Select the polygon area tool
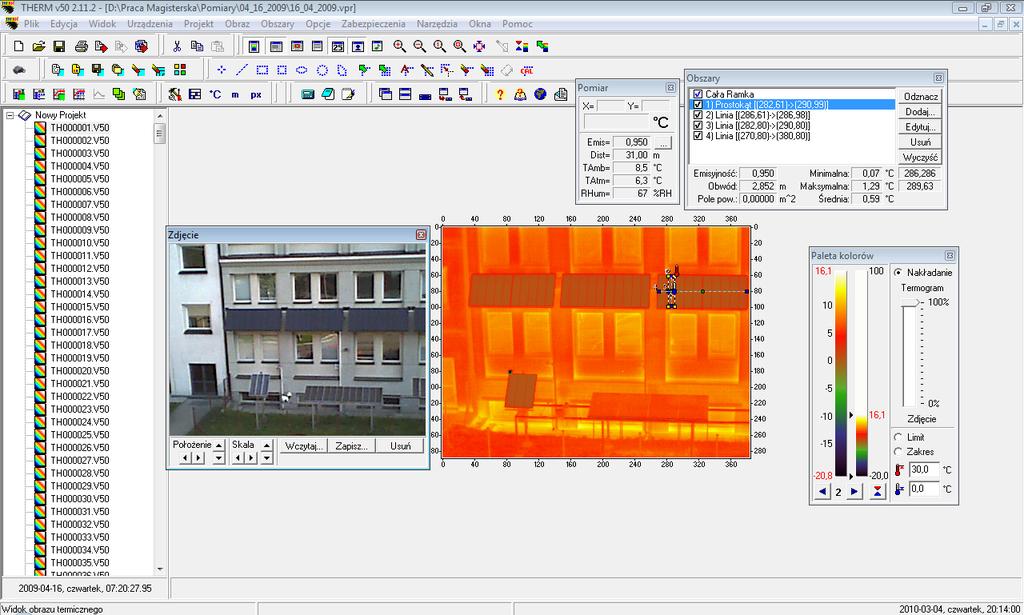Viewport: 1024px width, 615px height. (342, 70)
